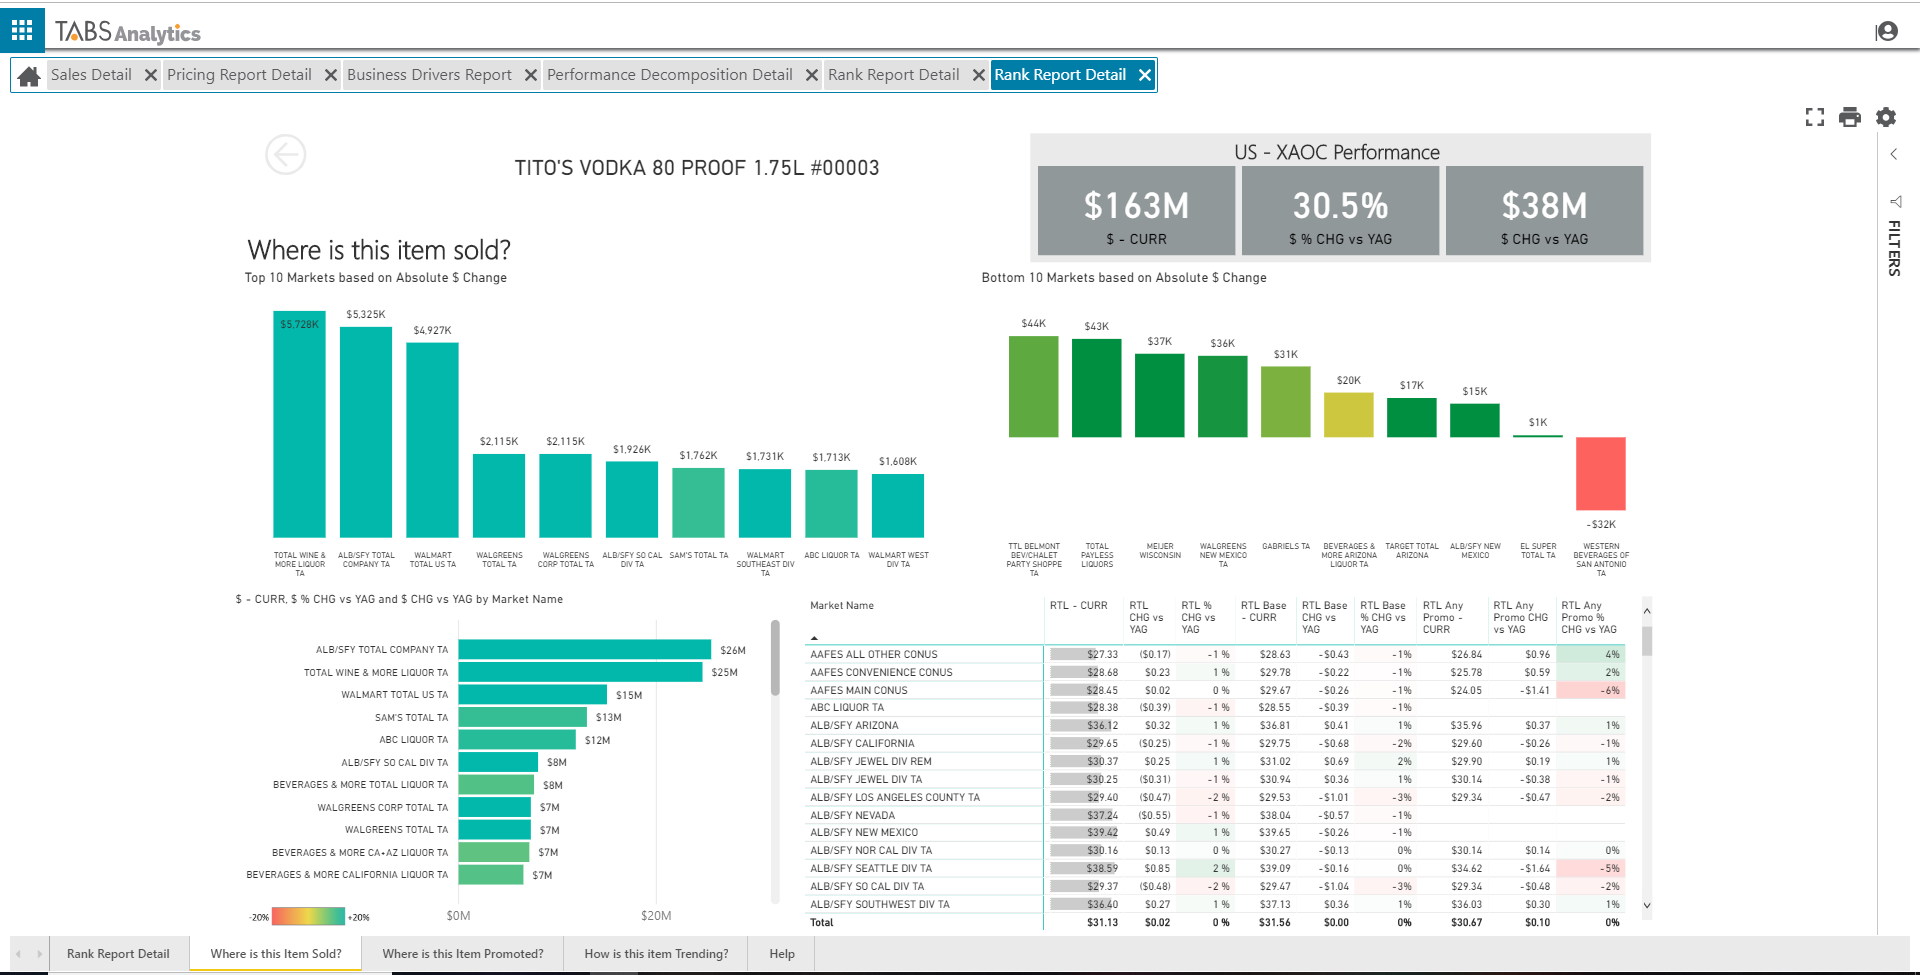Switch to Performance Decomposition Detail tab
Viewport: 1920px width, 975px height.
[x=669, y=75]
